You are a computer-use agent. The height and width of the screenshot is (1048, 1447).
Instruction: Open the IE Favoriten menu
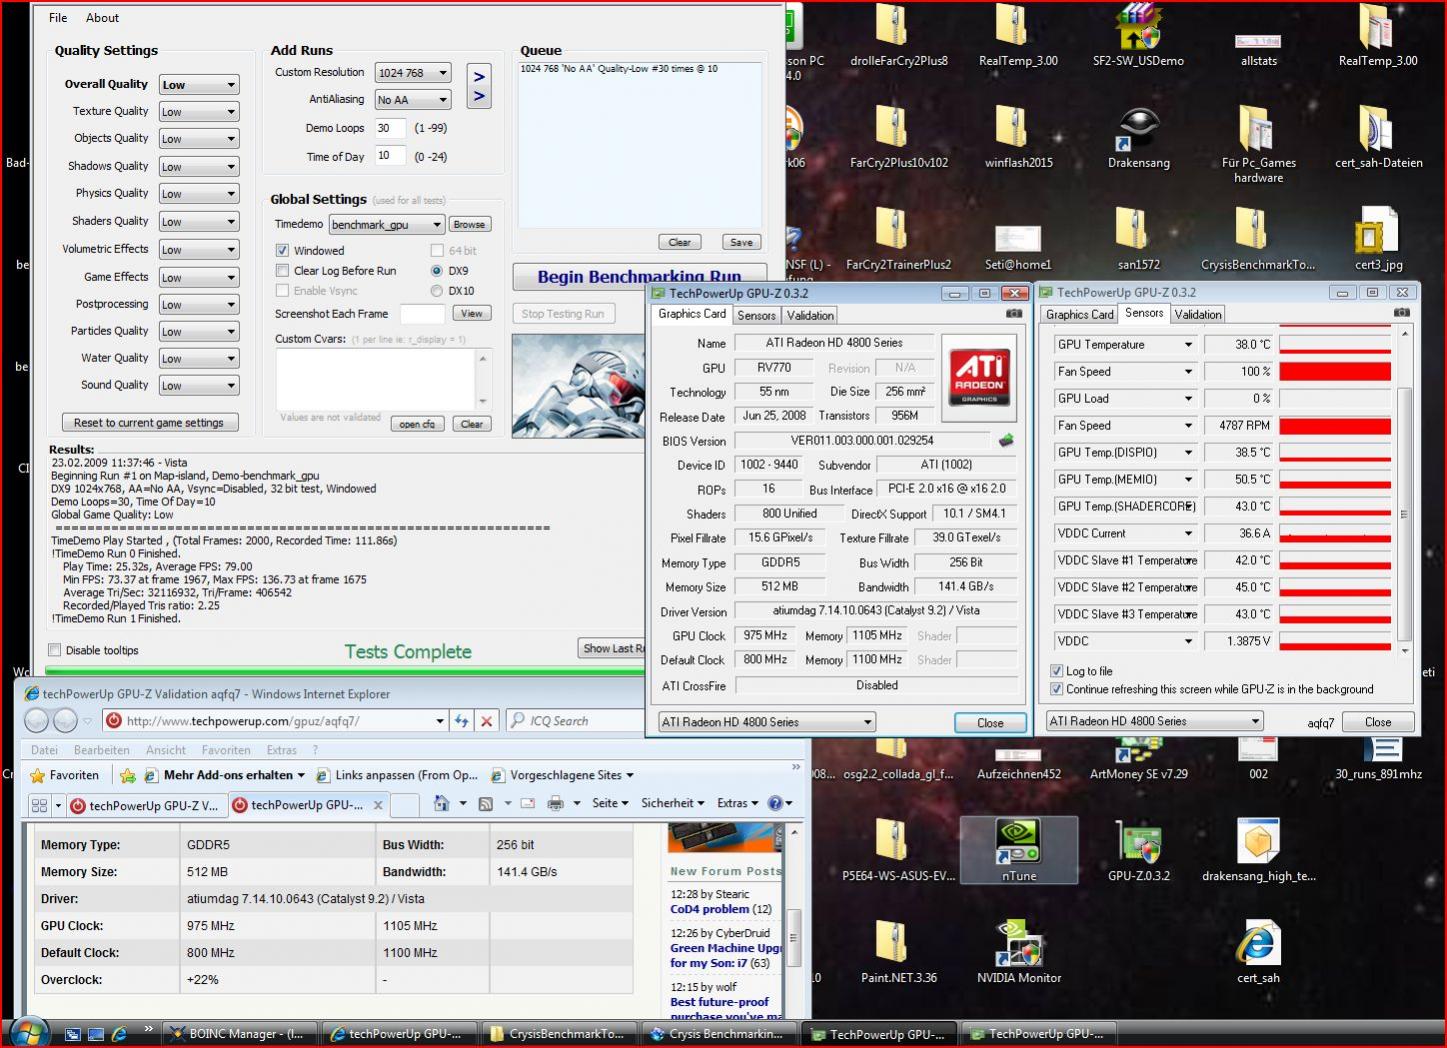coord(226,750)
